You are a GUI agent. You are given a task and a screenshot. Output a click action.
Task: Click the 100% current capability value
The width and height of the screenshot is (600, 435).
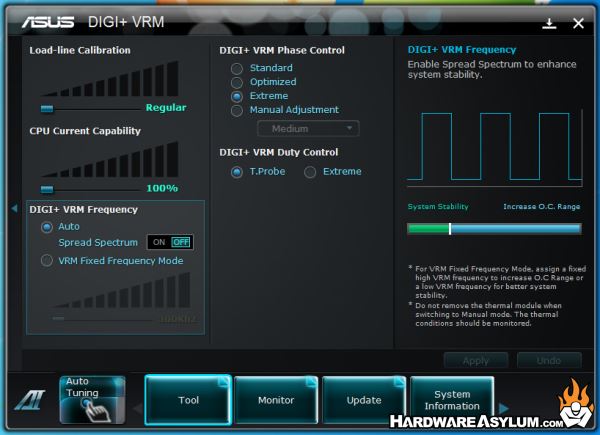pyautogui.click(x=162, y=188)
